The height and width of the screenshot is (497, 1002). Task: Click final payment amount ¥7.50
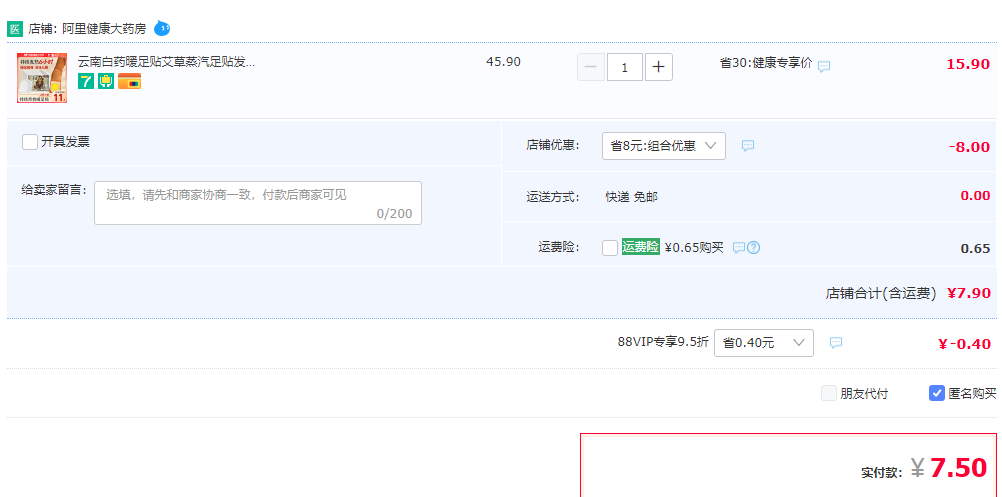949,468
